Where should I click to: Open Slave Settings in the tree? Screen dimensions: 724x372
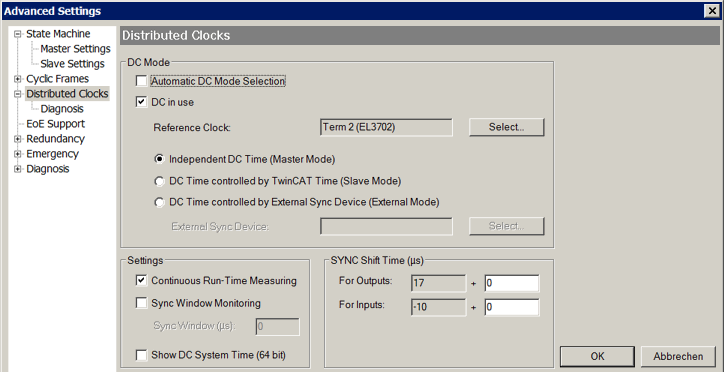click(72, 64)
